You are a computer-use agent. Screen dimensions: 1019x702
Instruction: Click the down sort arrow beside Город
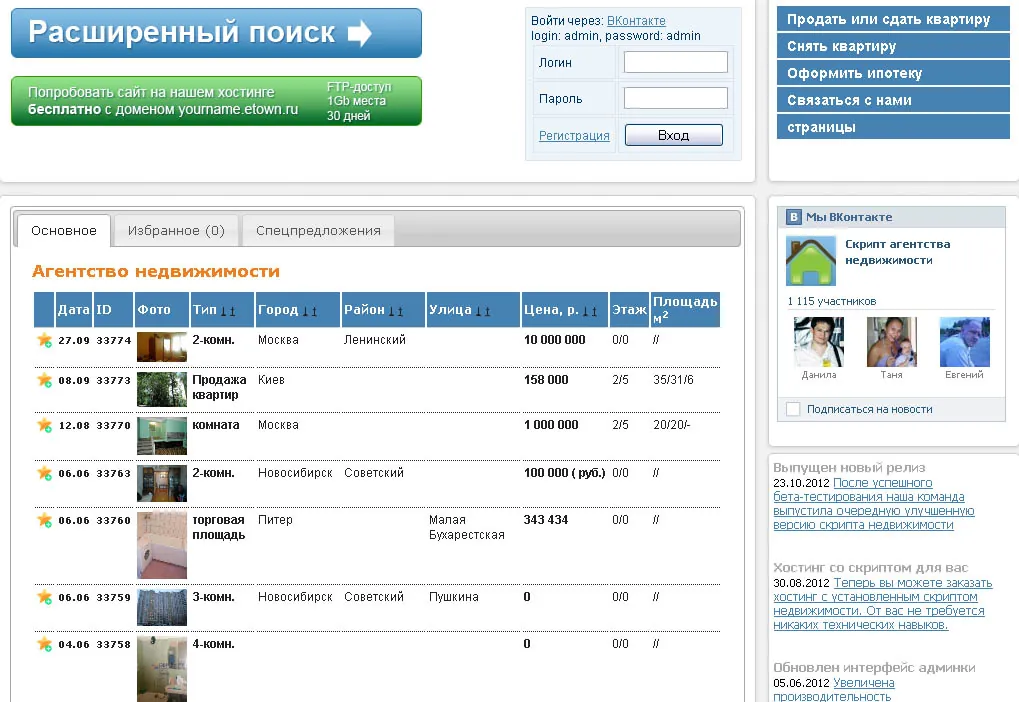pyautogui.click(x=305, y=311)
